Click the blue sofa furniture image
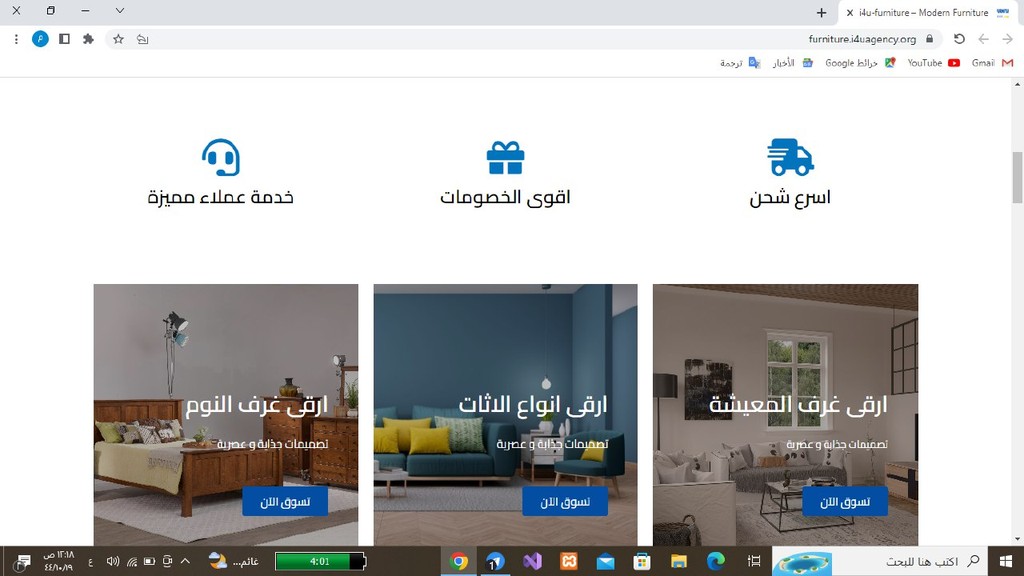 pos(505,415)
